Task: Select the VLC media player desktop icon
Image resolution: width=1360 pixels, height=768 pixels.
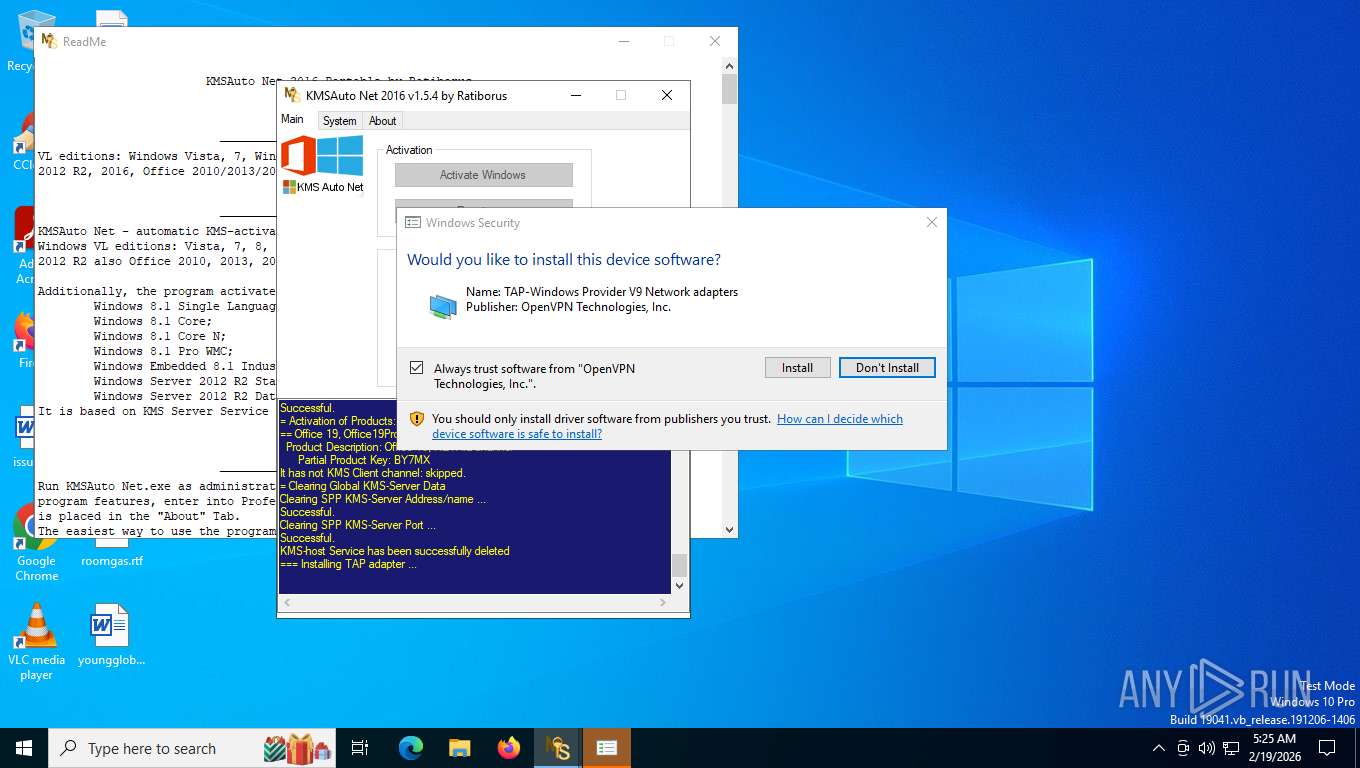Action: (x=36, y=642)
